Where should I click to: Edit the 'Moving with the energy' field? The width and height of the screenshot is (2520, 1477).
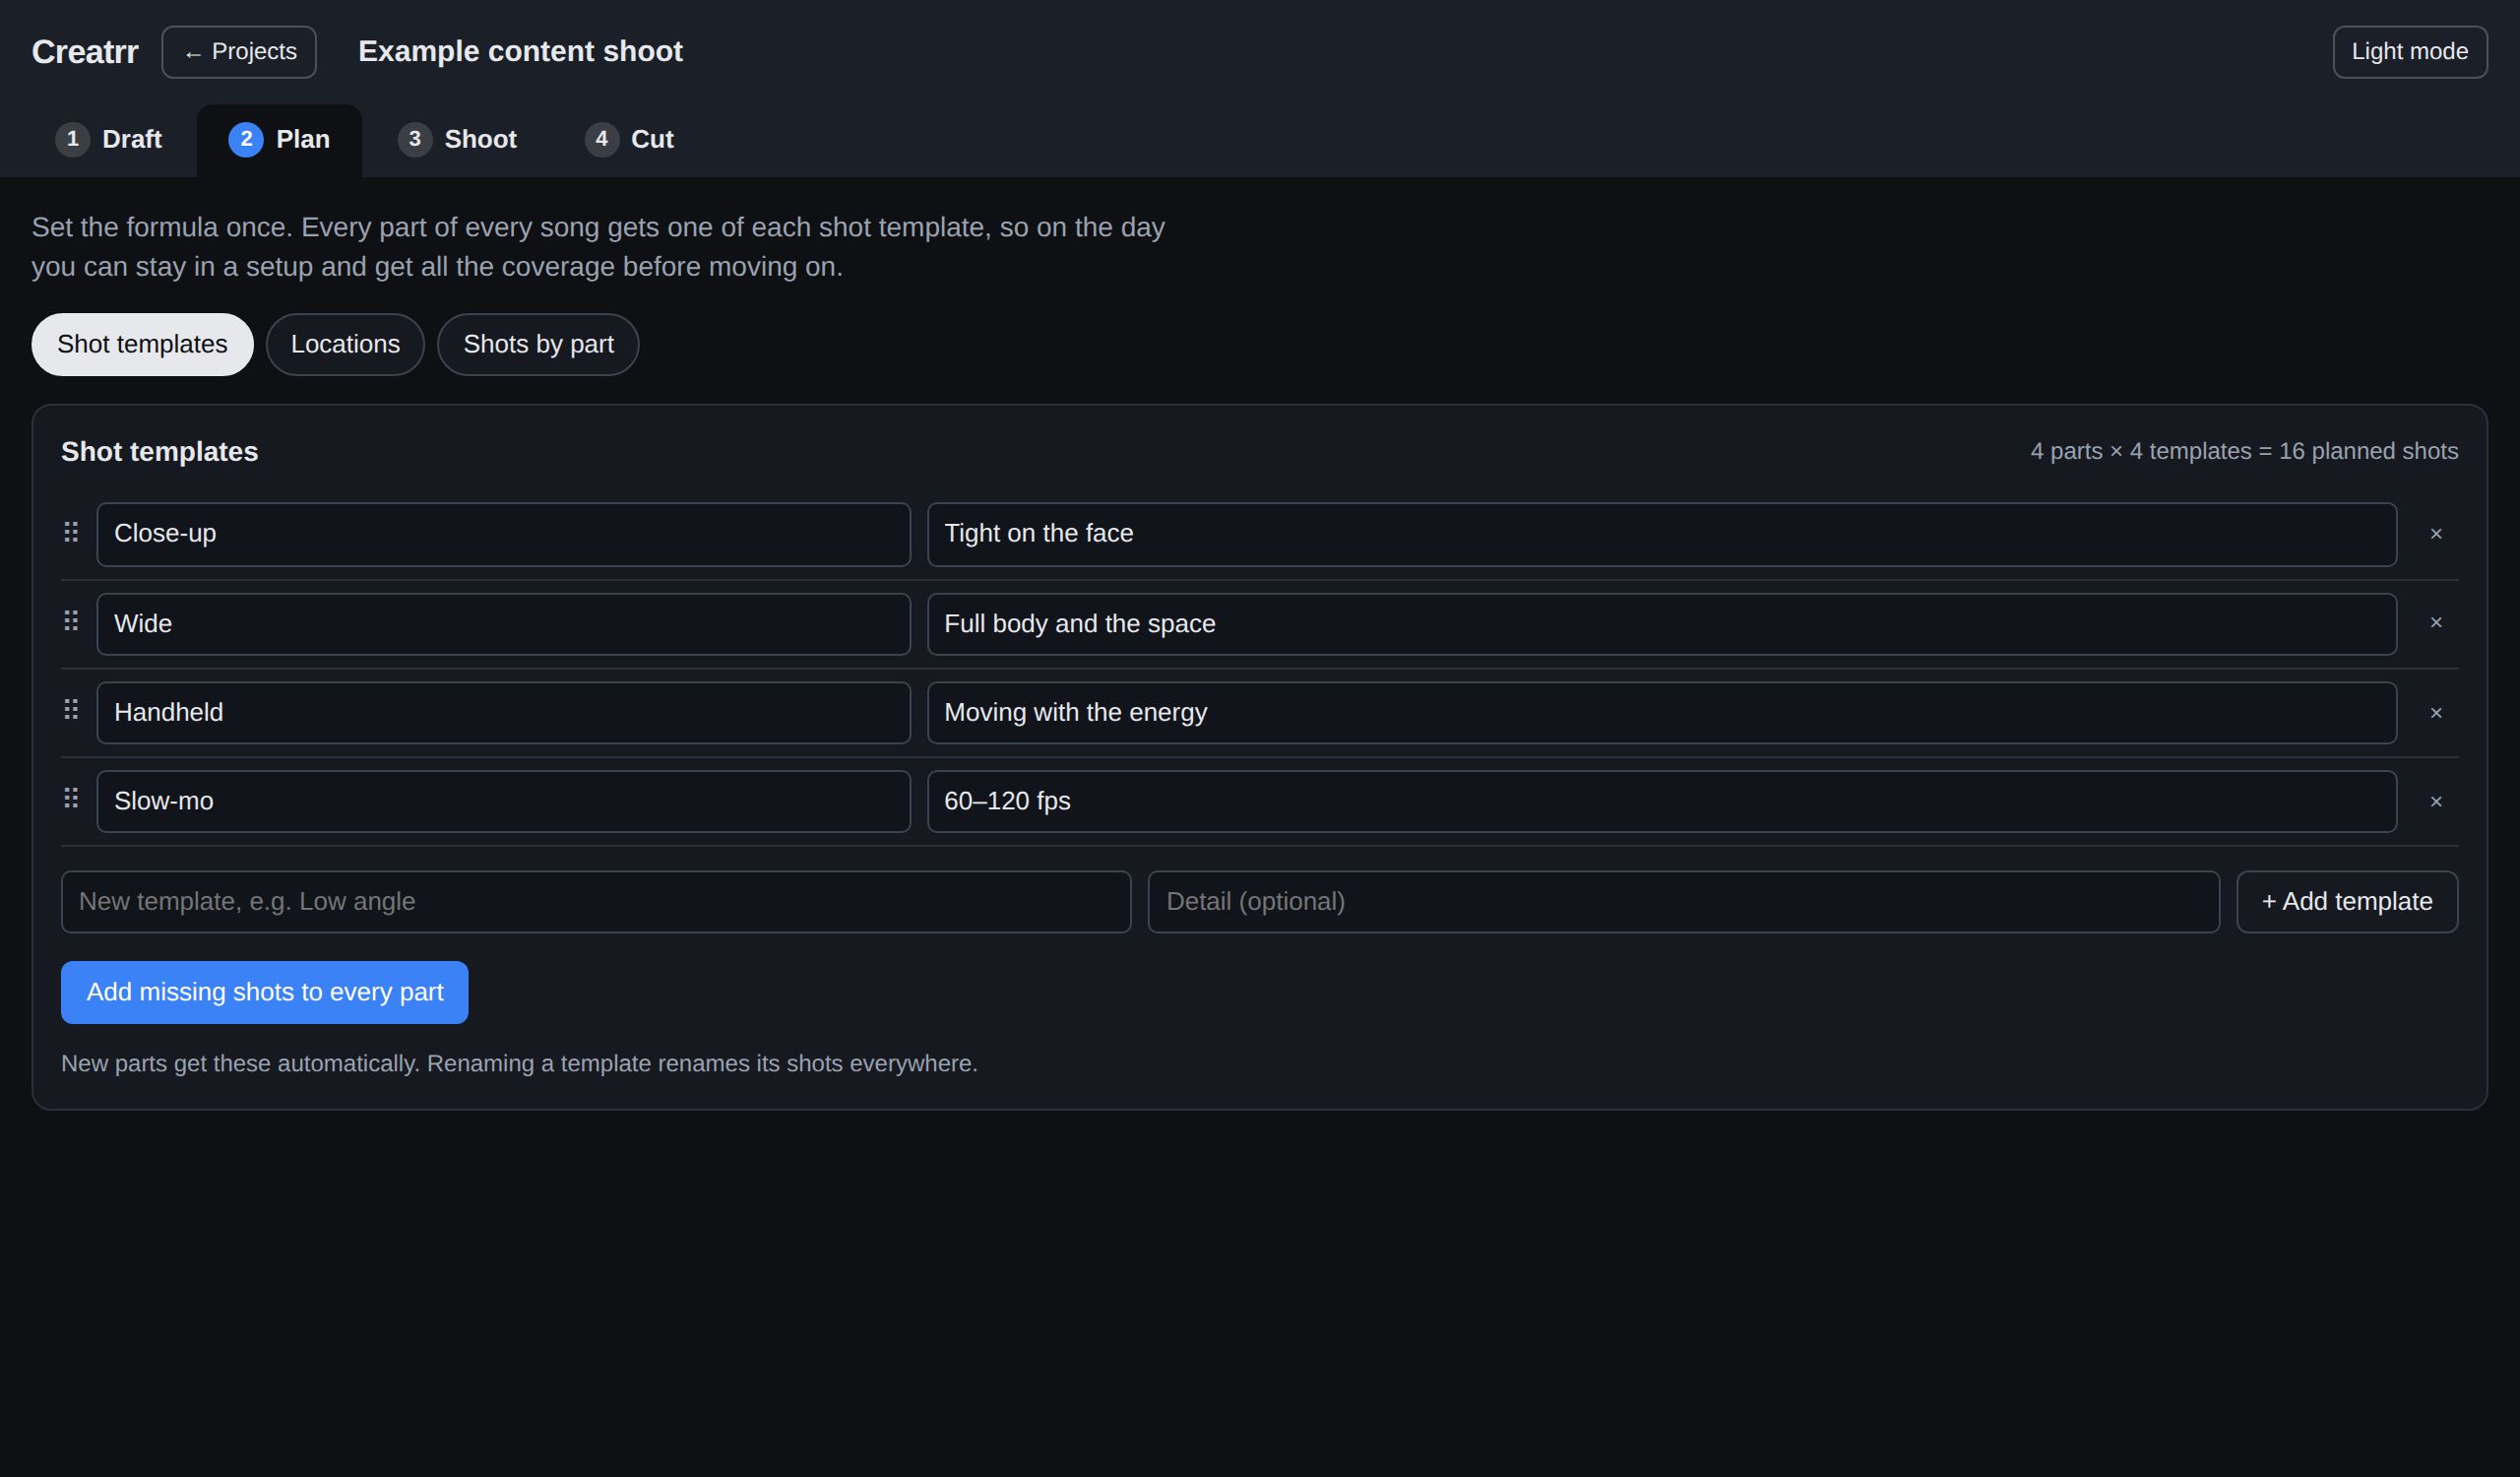point(1662,713)
